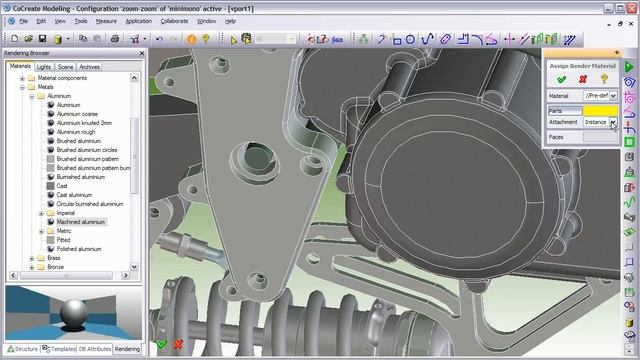Click the green tree structure toolbar icon
The height and width of the screenshot is (360, 640).
[x=363, y=39]
